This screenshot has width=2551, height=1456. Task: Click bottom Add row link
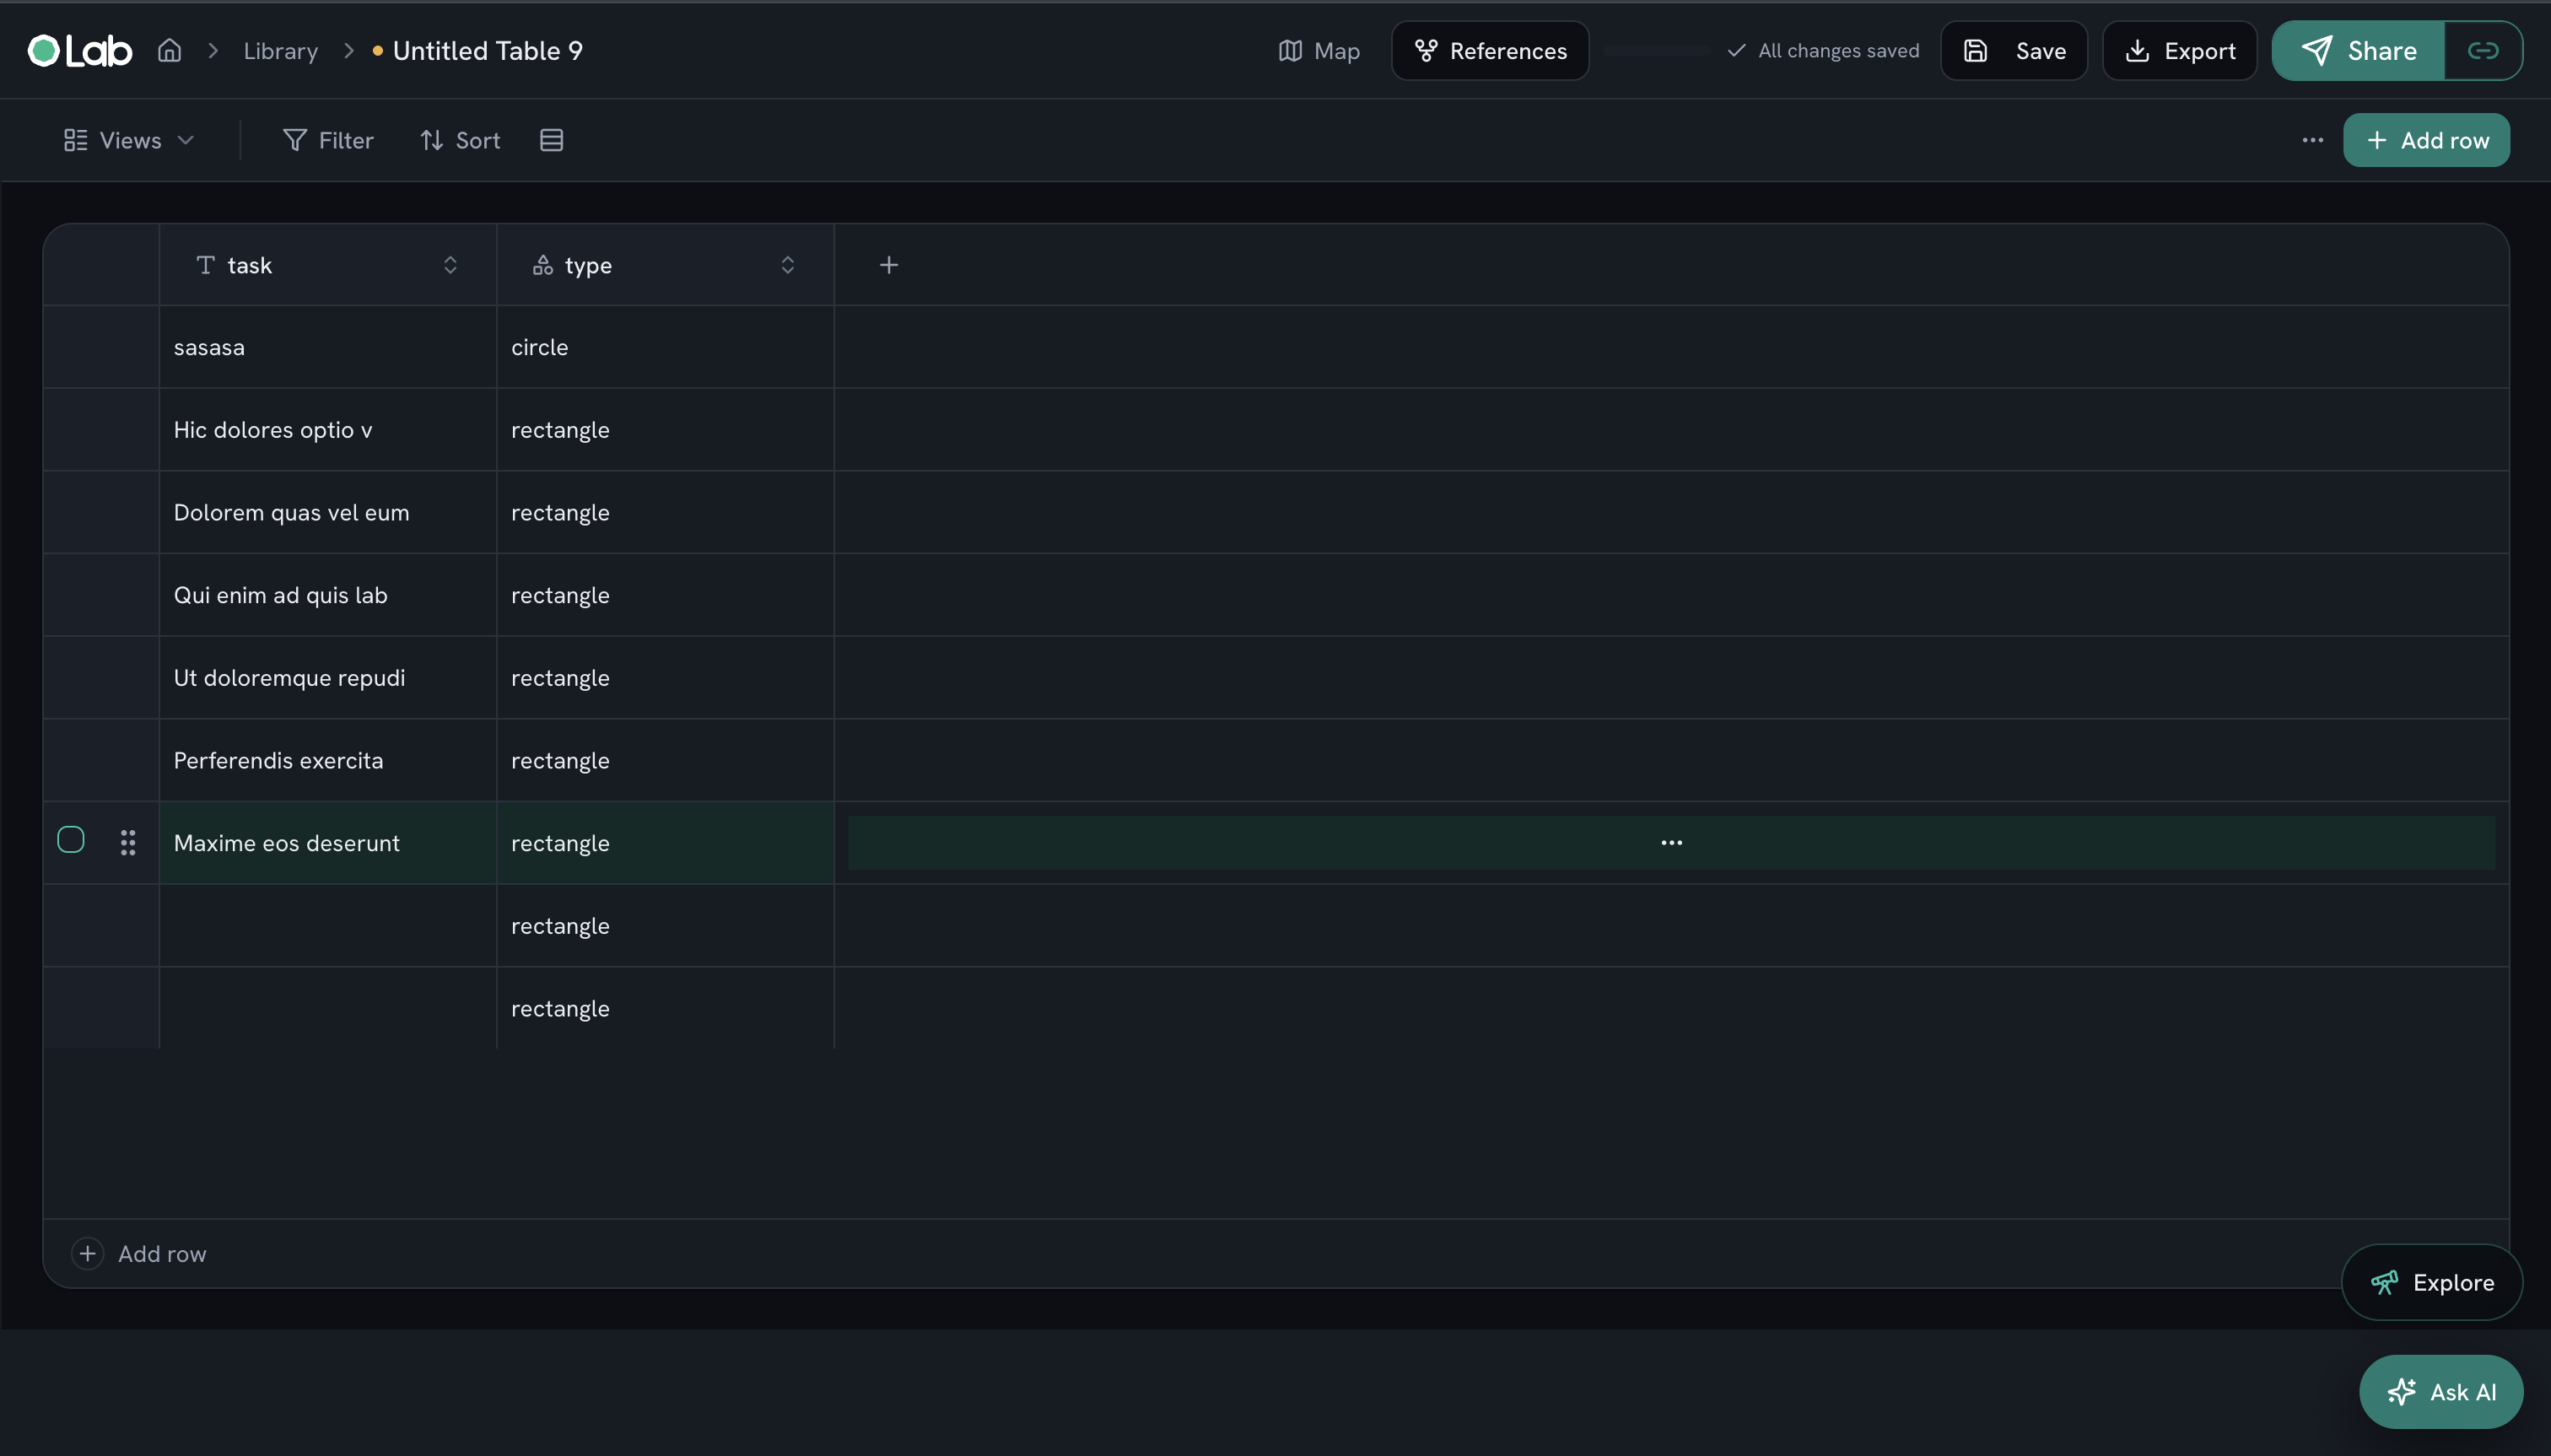[139, 1253]
